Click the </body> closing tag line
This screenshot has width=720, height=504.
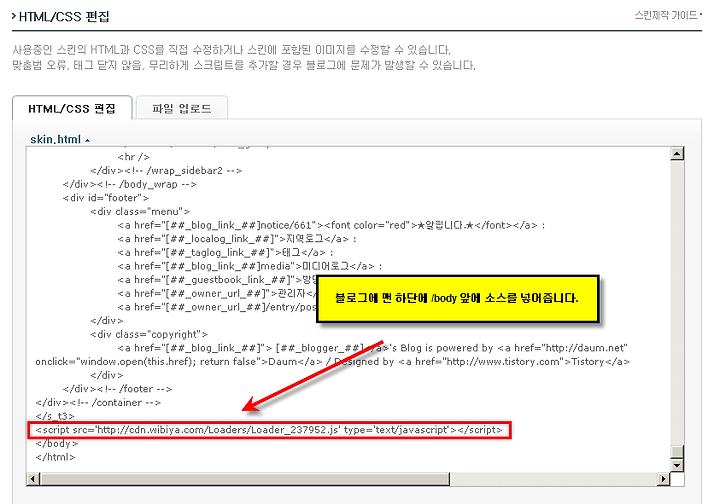tap(56, 443)
